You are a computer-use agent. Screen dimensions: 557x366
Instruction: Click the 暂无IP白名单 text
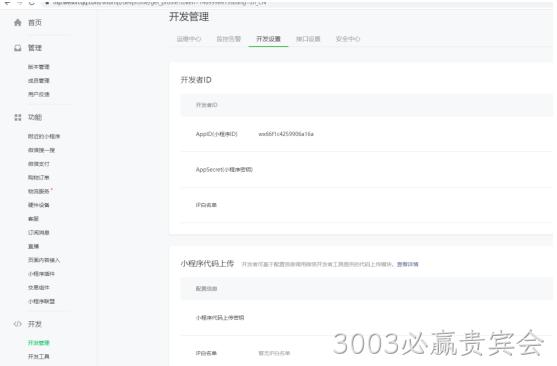click(274, 353)
